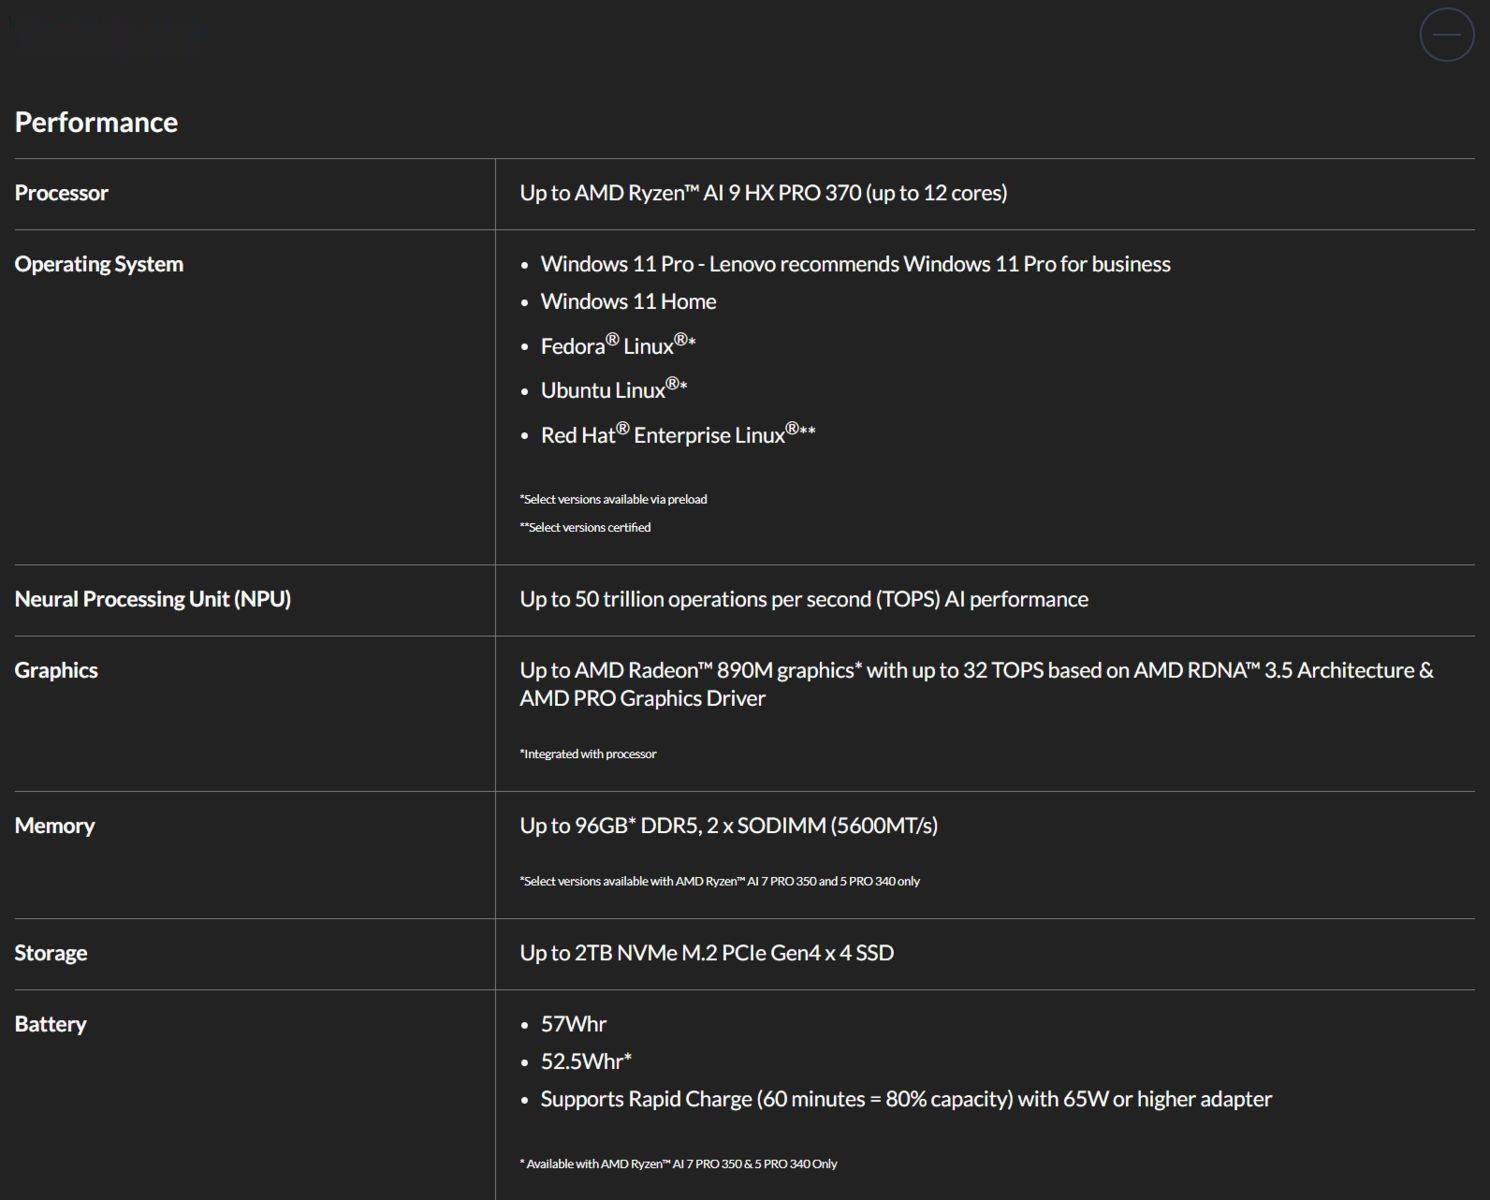The height and width of the screenshot is (1200, 1490).
Task: Select the Graphics row label
Action: [56, 670]
